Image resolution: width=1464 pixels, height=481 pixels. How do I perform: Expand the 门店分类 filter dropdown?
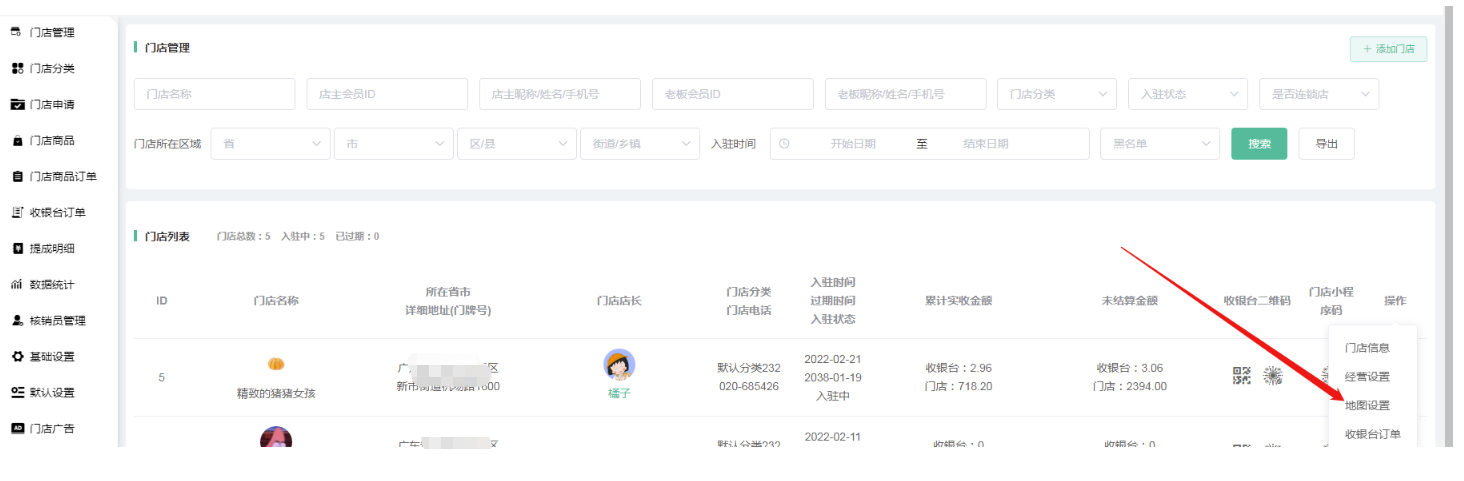tap(1056, 94)
